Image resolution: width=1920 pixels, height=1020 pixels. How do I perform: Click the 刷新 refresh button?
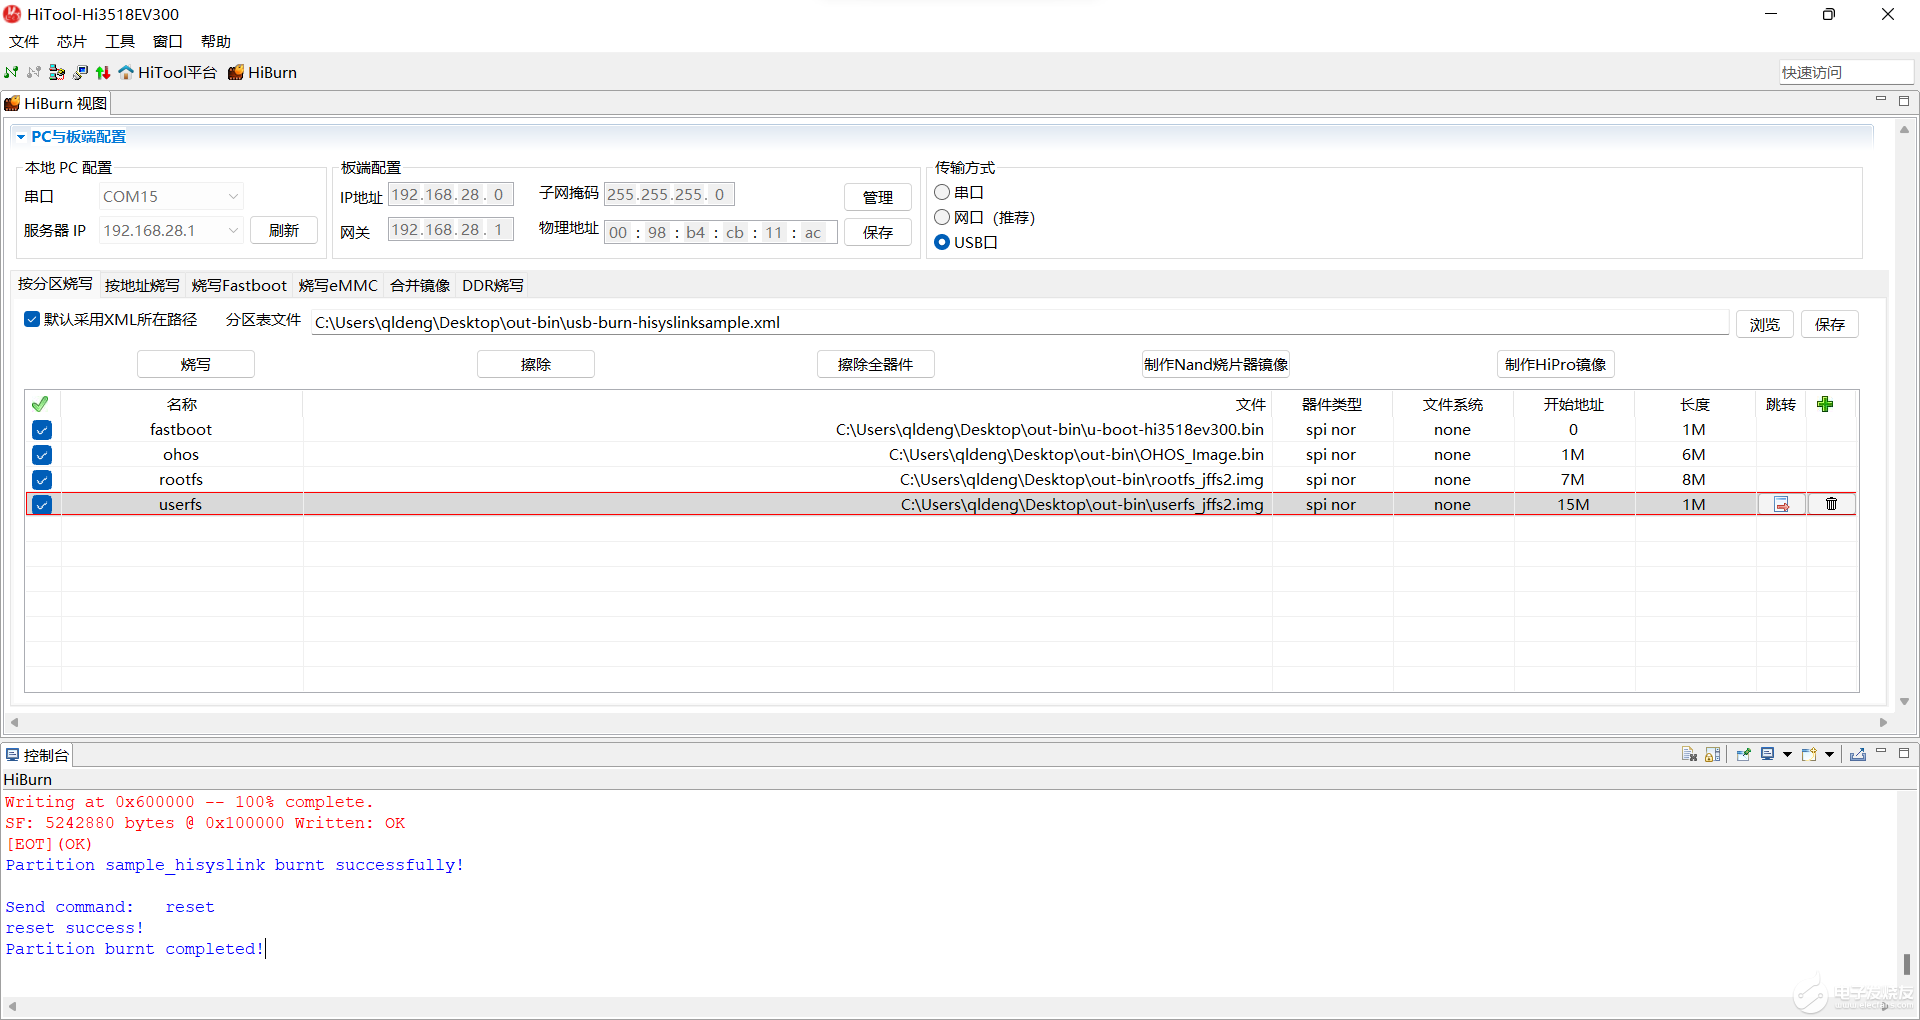[284, 230]
